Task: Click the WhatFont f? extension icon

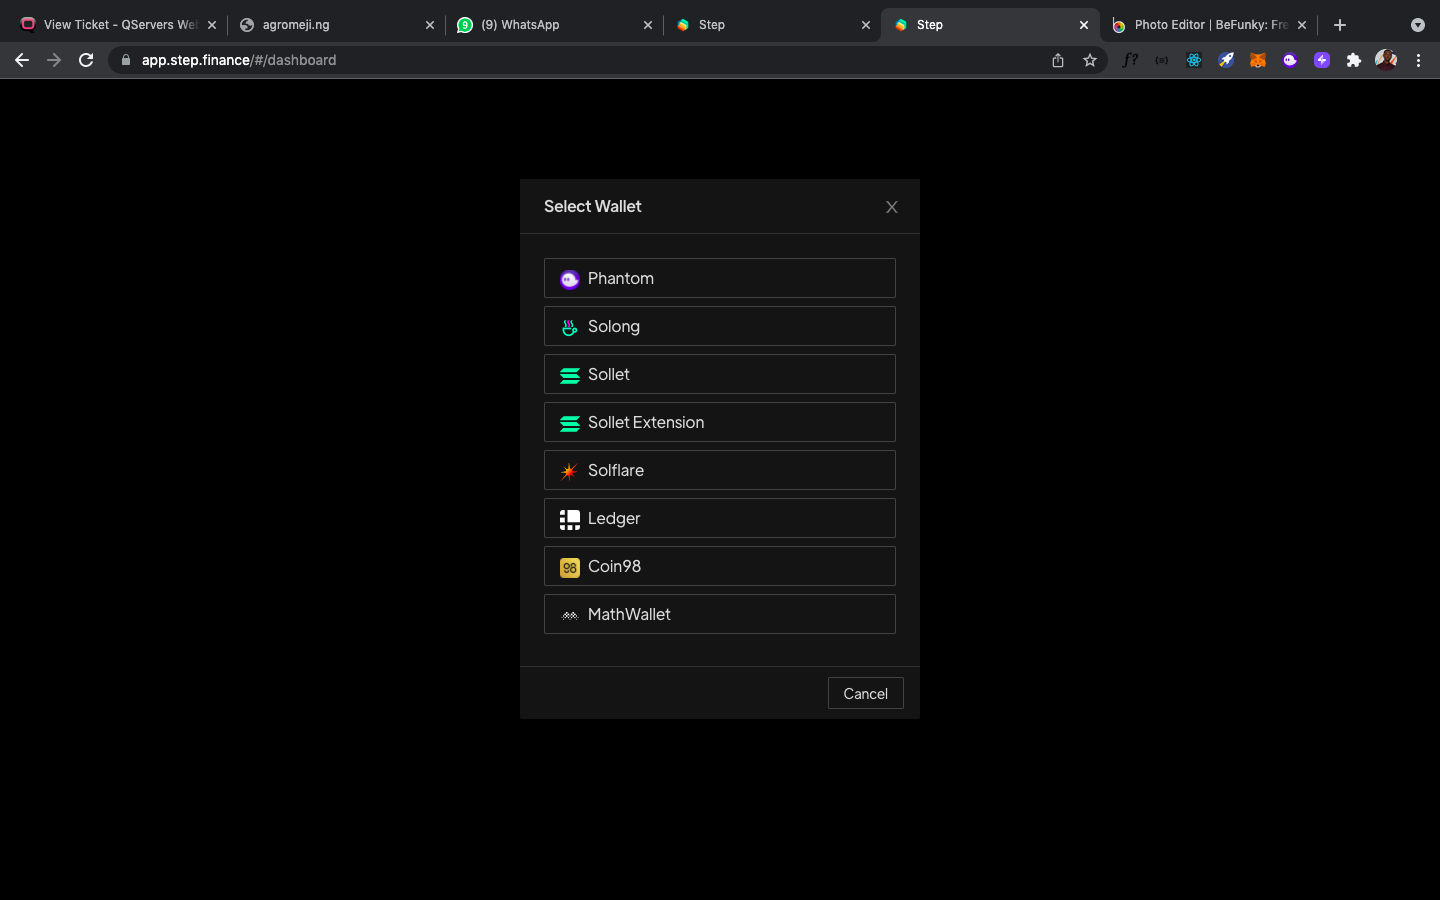Action: point(1130,60)
